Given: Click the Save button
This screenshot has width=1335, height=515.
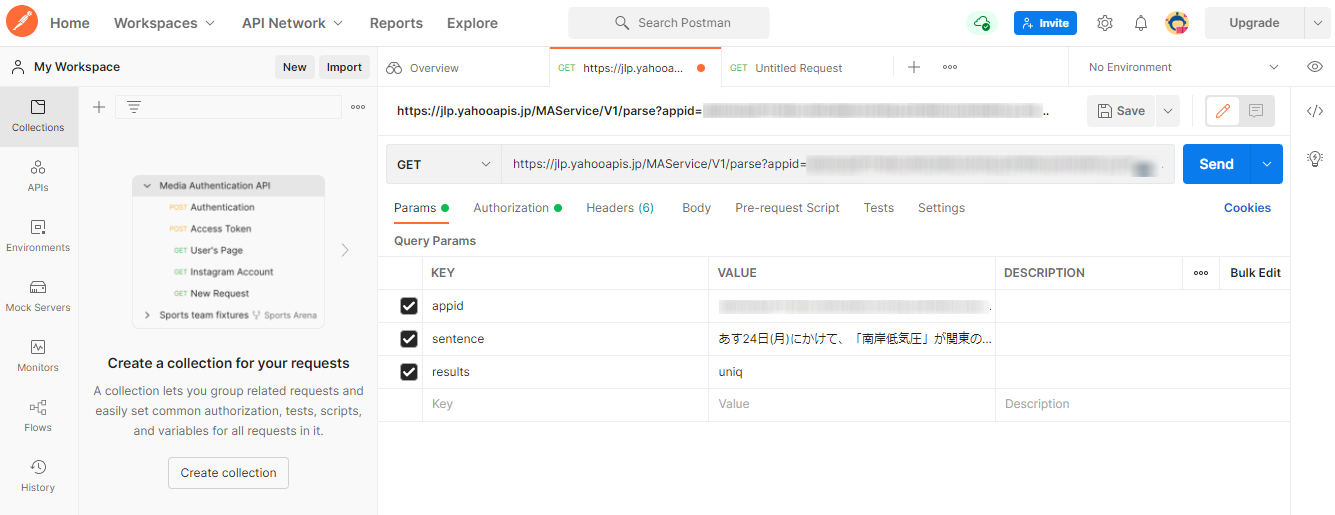Looking at the screenshot, I should pos(1121,111).
